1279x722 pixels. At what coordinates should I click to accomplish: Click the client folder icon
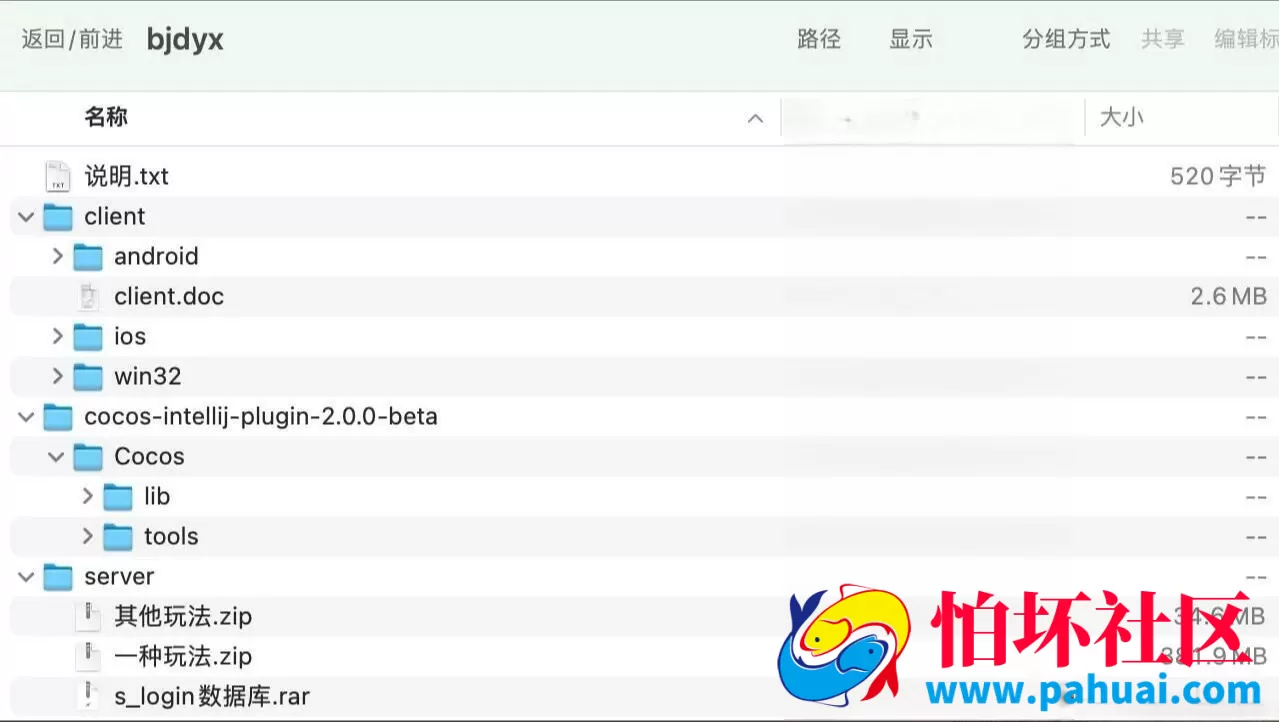[58, 217]
